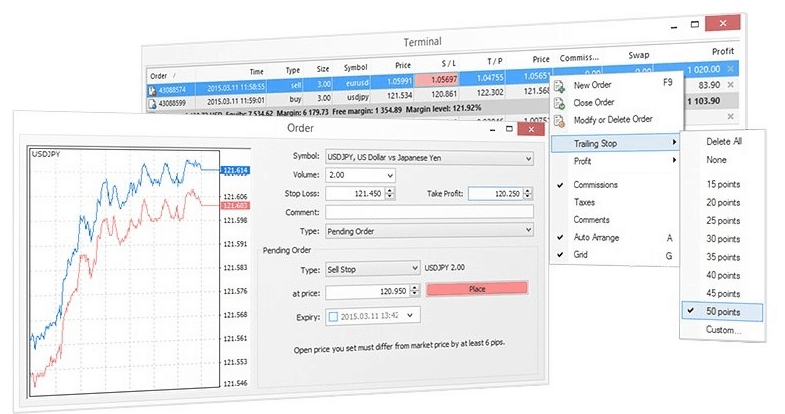Screen dimensions: 785x414
Task: Close the Order dialog window
Action: click(531, 130)
